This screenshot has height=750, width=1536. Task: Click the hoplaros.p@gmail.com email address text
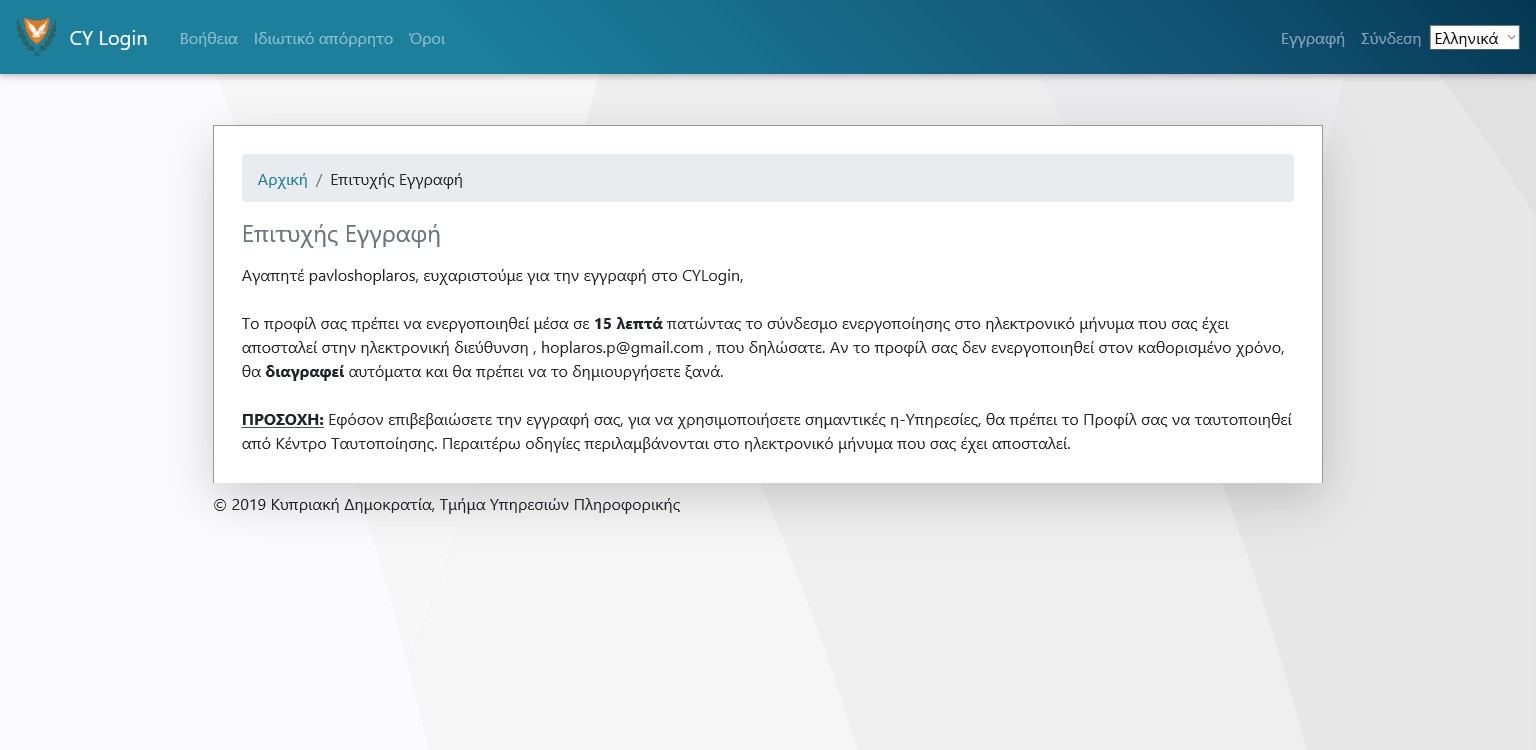622,347
